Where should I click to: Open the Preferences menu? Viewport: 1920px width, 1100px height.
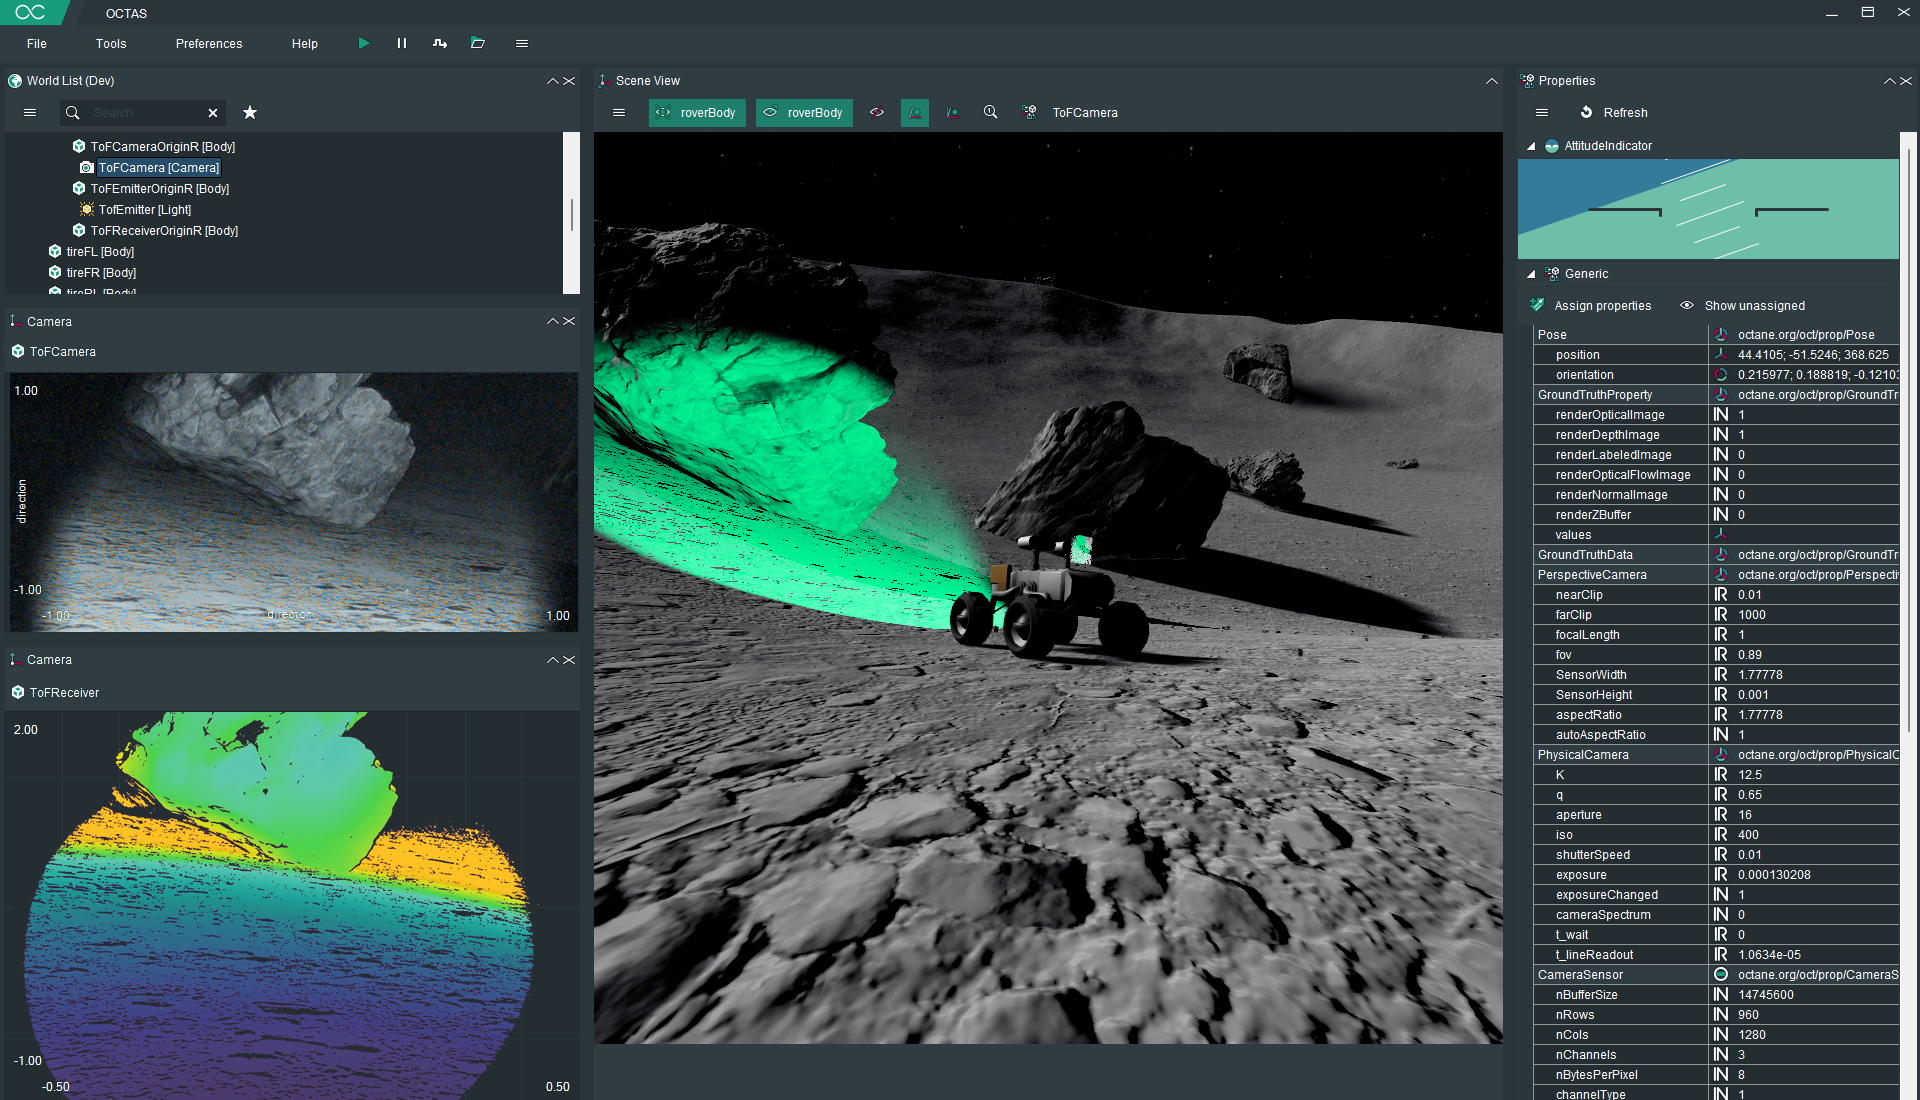tap(209, 44)
